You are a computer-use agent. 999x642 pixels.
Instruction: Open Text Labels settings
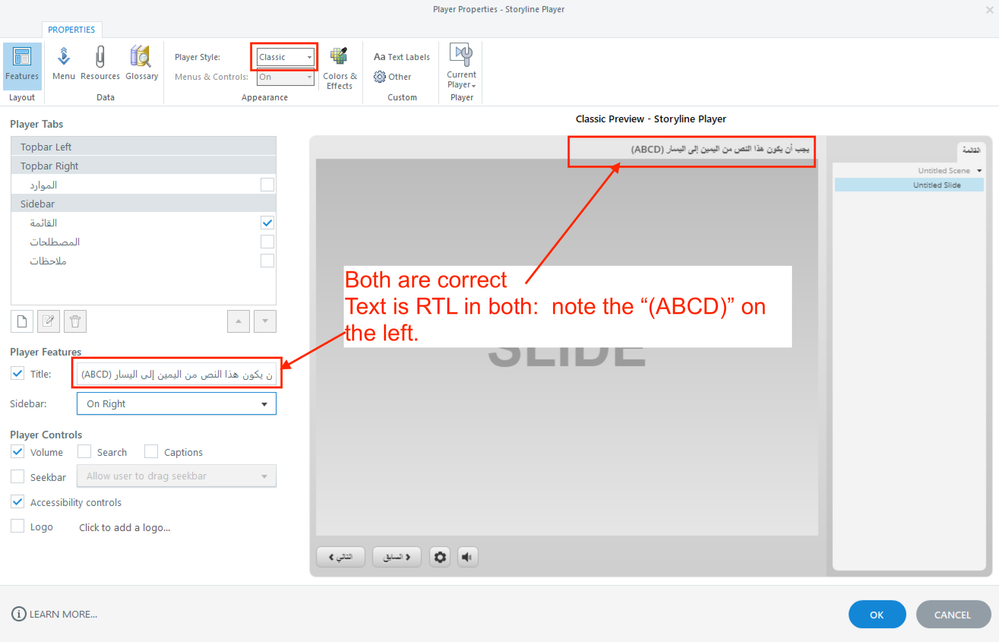(402, 57)
